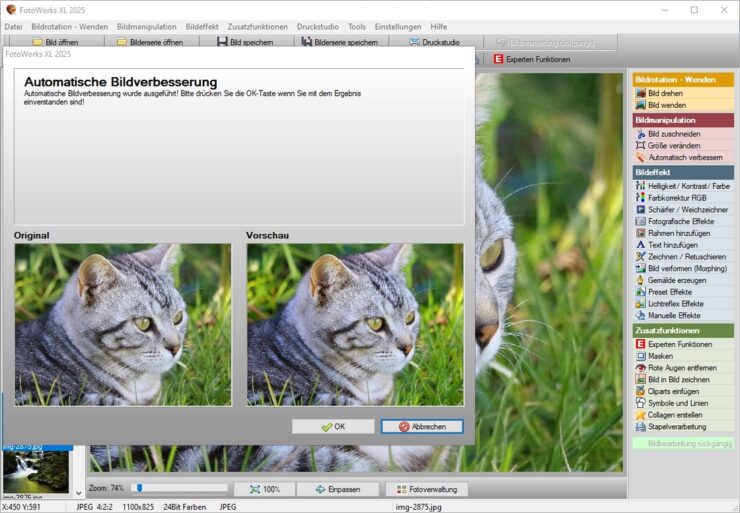This screenshot has width=740, height=513.
Task: Open Bild verformen (Morphing)
Action: point(683,269)
